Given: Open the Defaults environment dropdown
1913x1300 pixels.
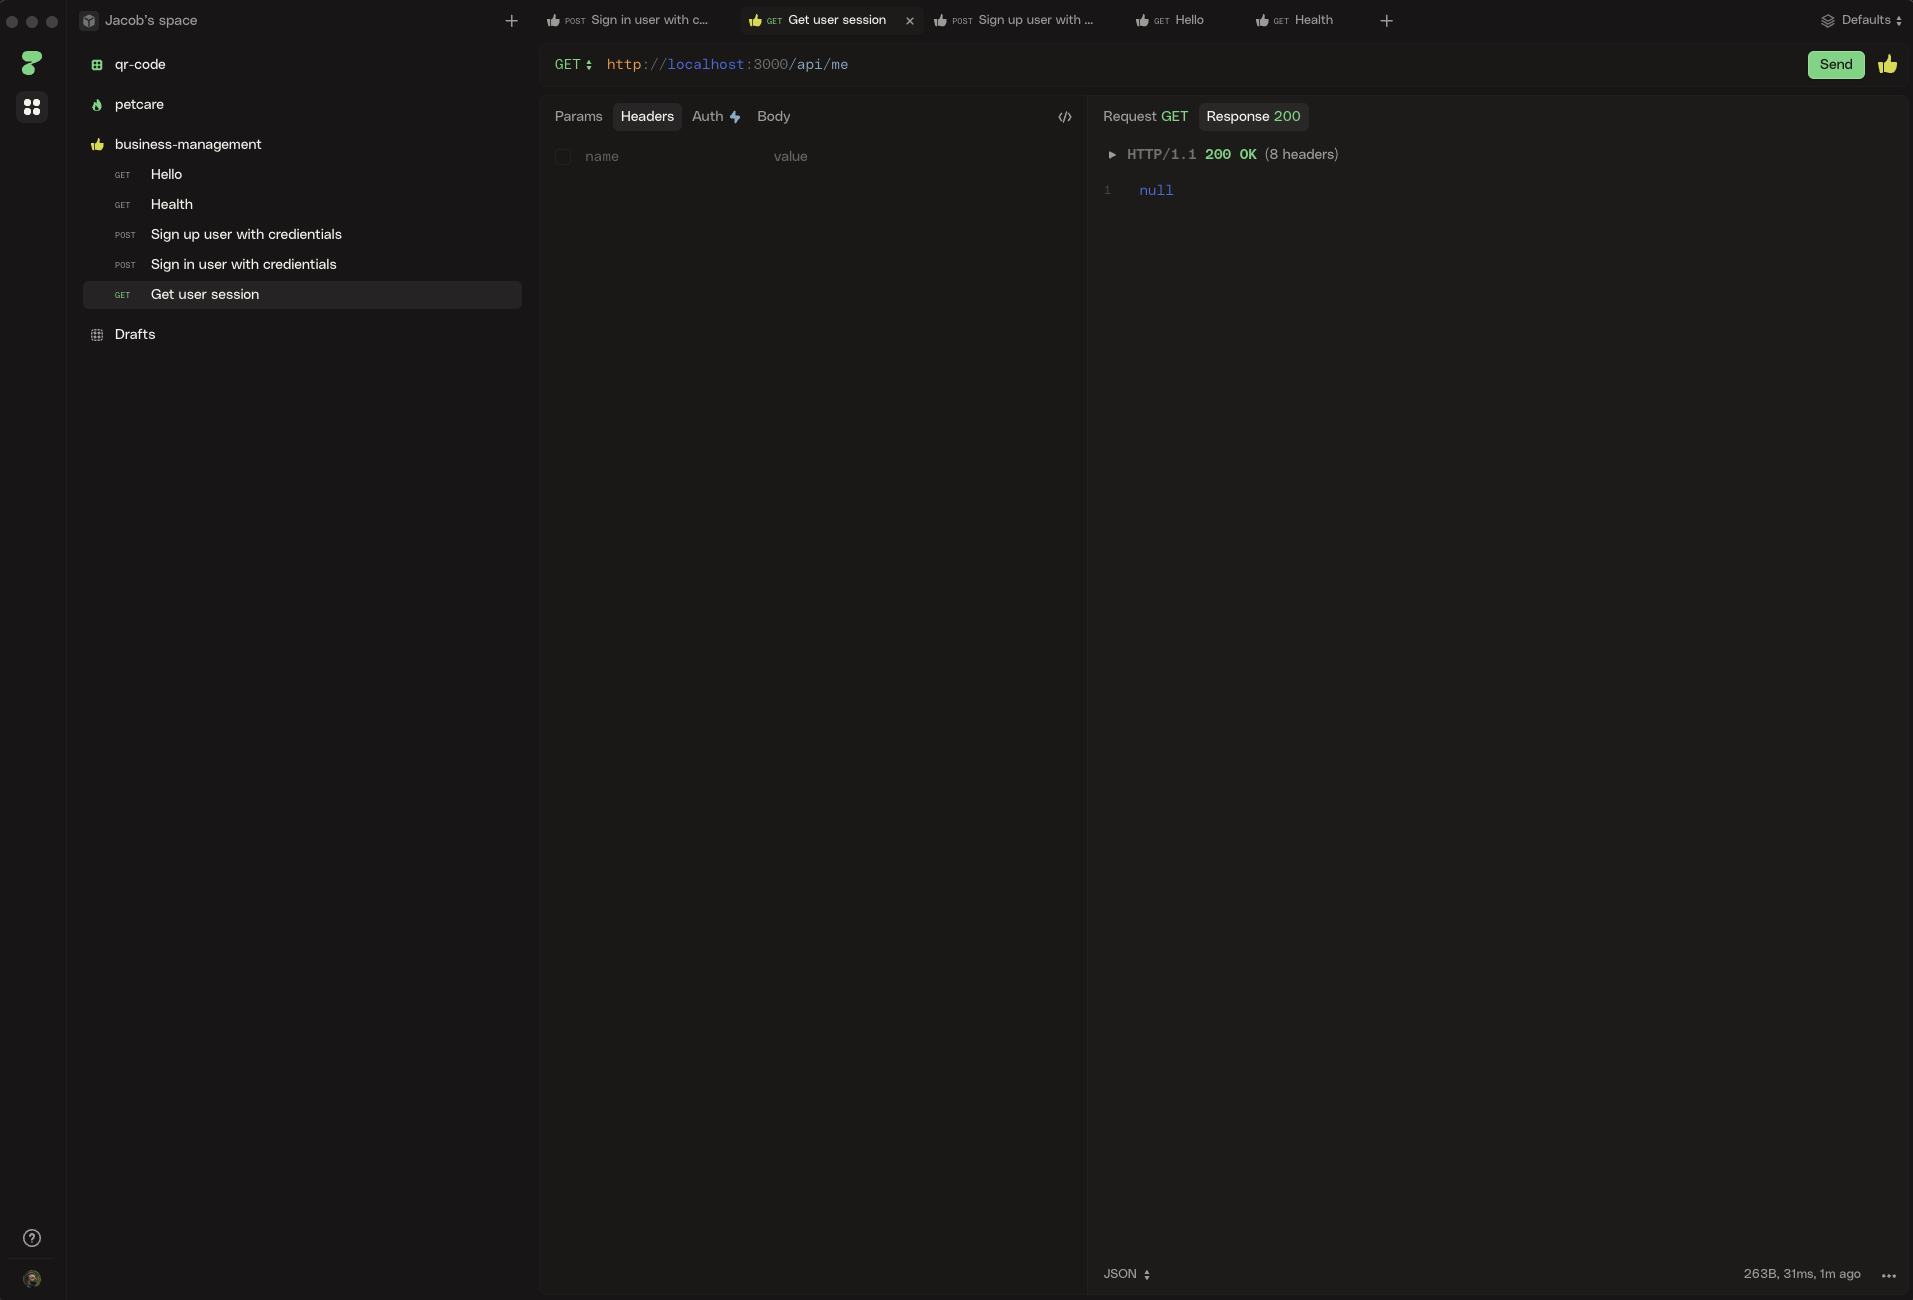Looking at the screenshot, I should pos(1862,21).
